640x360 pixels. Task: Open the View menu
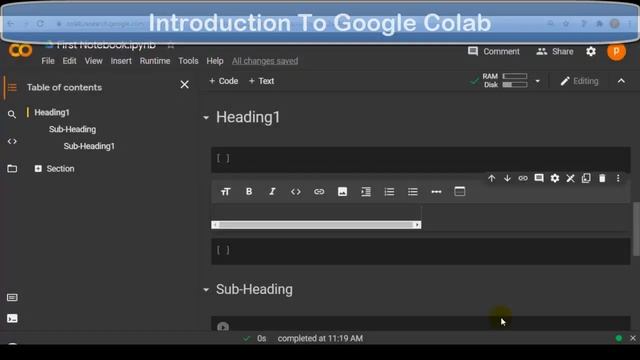93,61
